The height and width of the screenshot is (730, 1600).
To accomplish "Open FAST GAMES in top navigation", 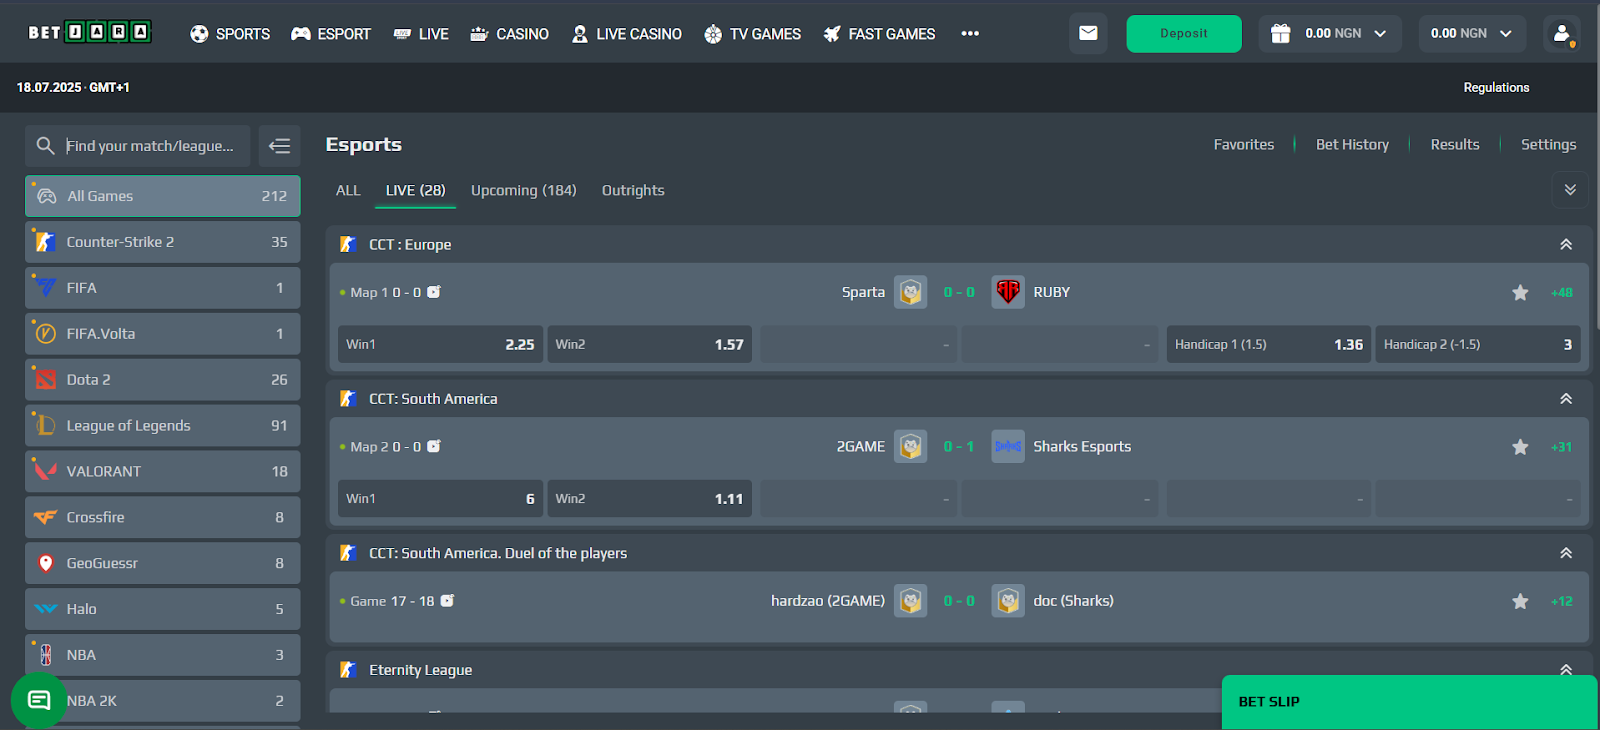I will (879, 33).
